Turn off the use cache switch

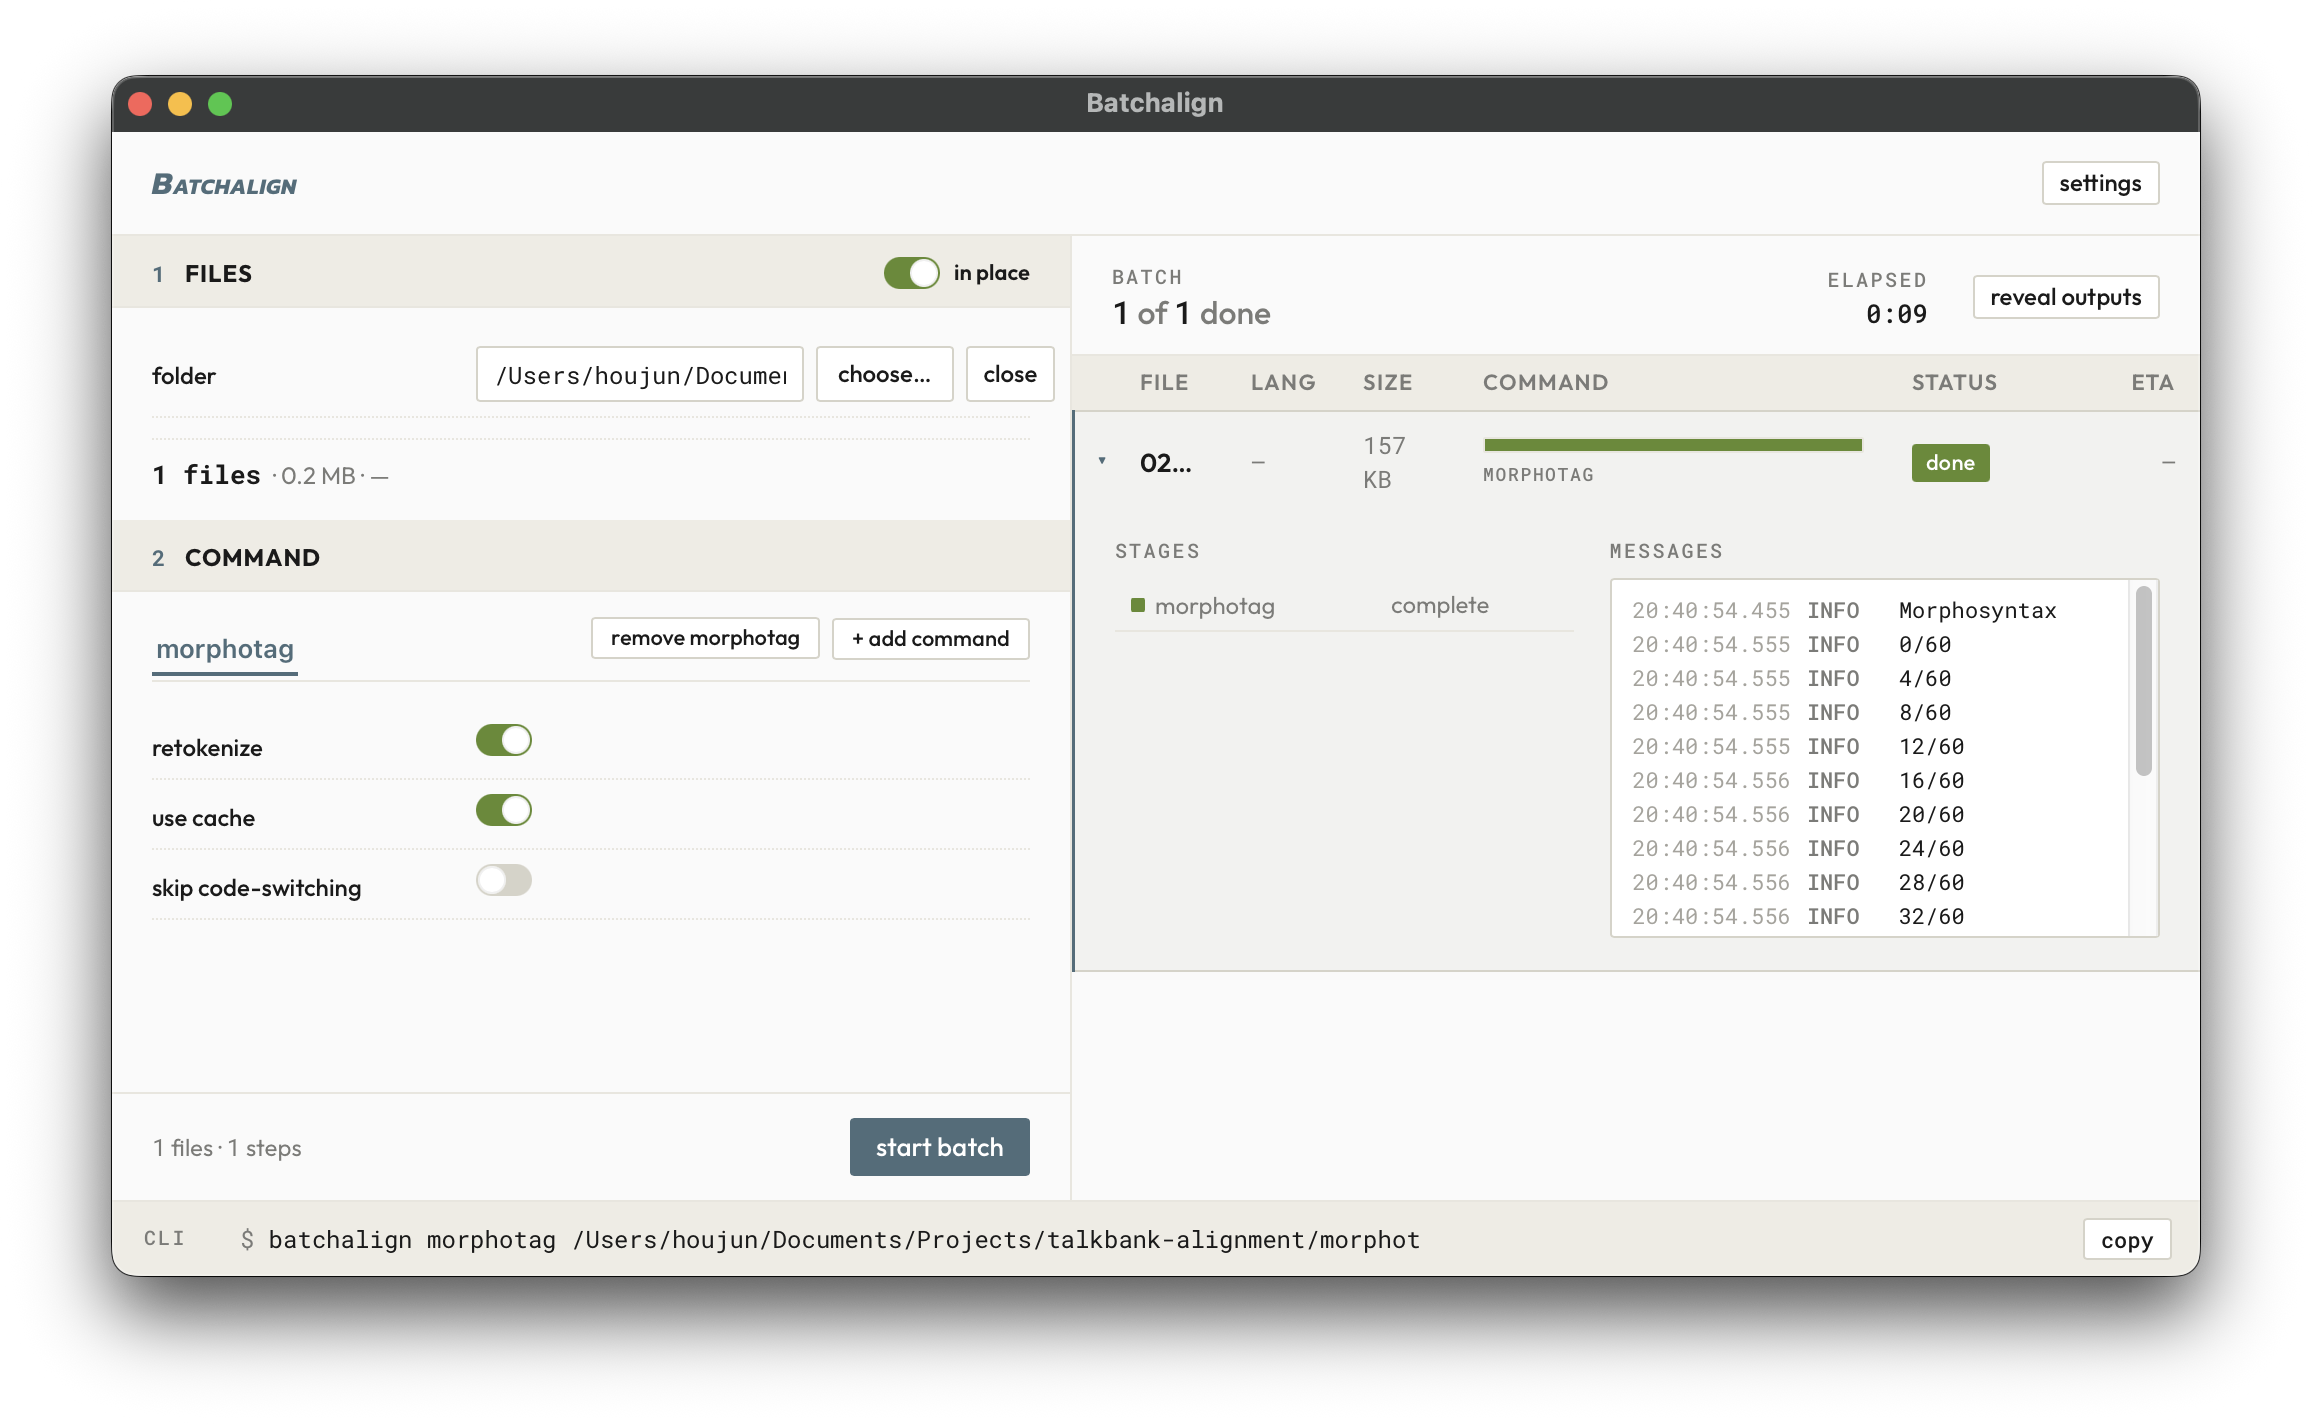click(x=503, y=810)
